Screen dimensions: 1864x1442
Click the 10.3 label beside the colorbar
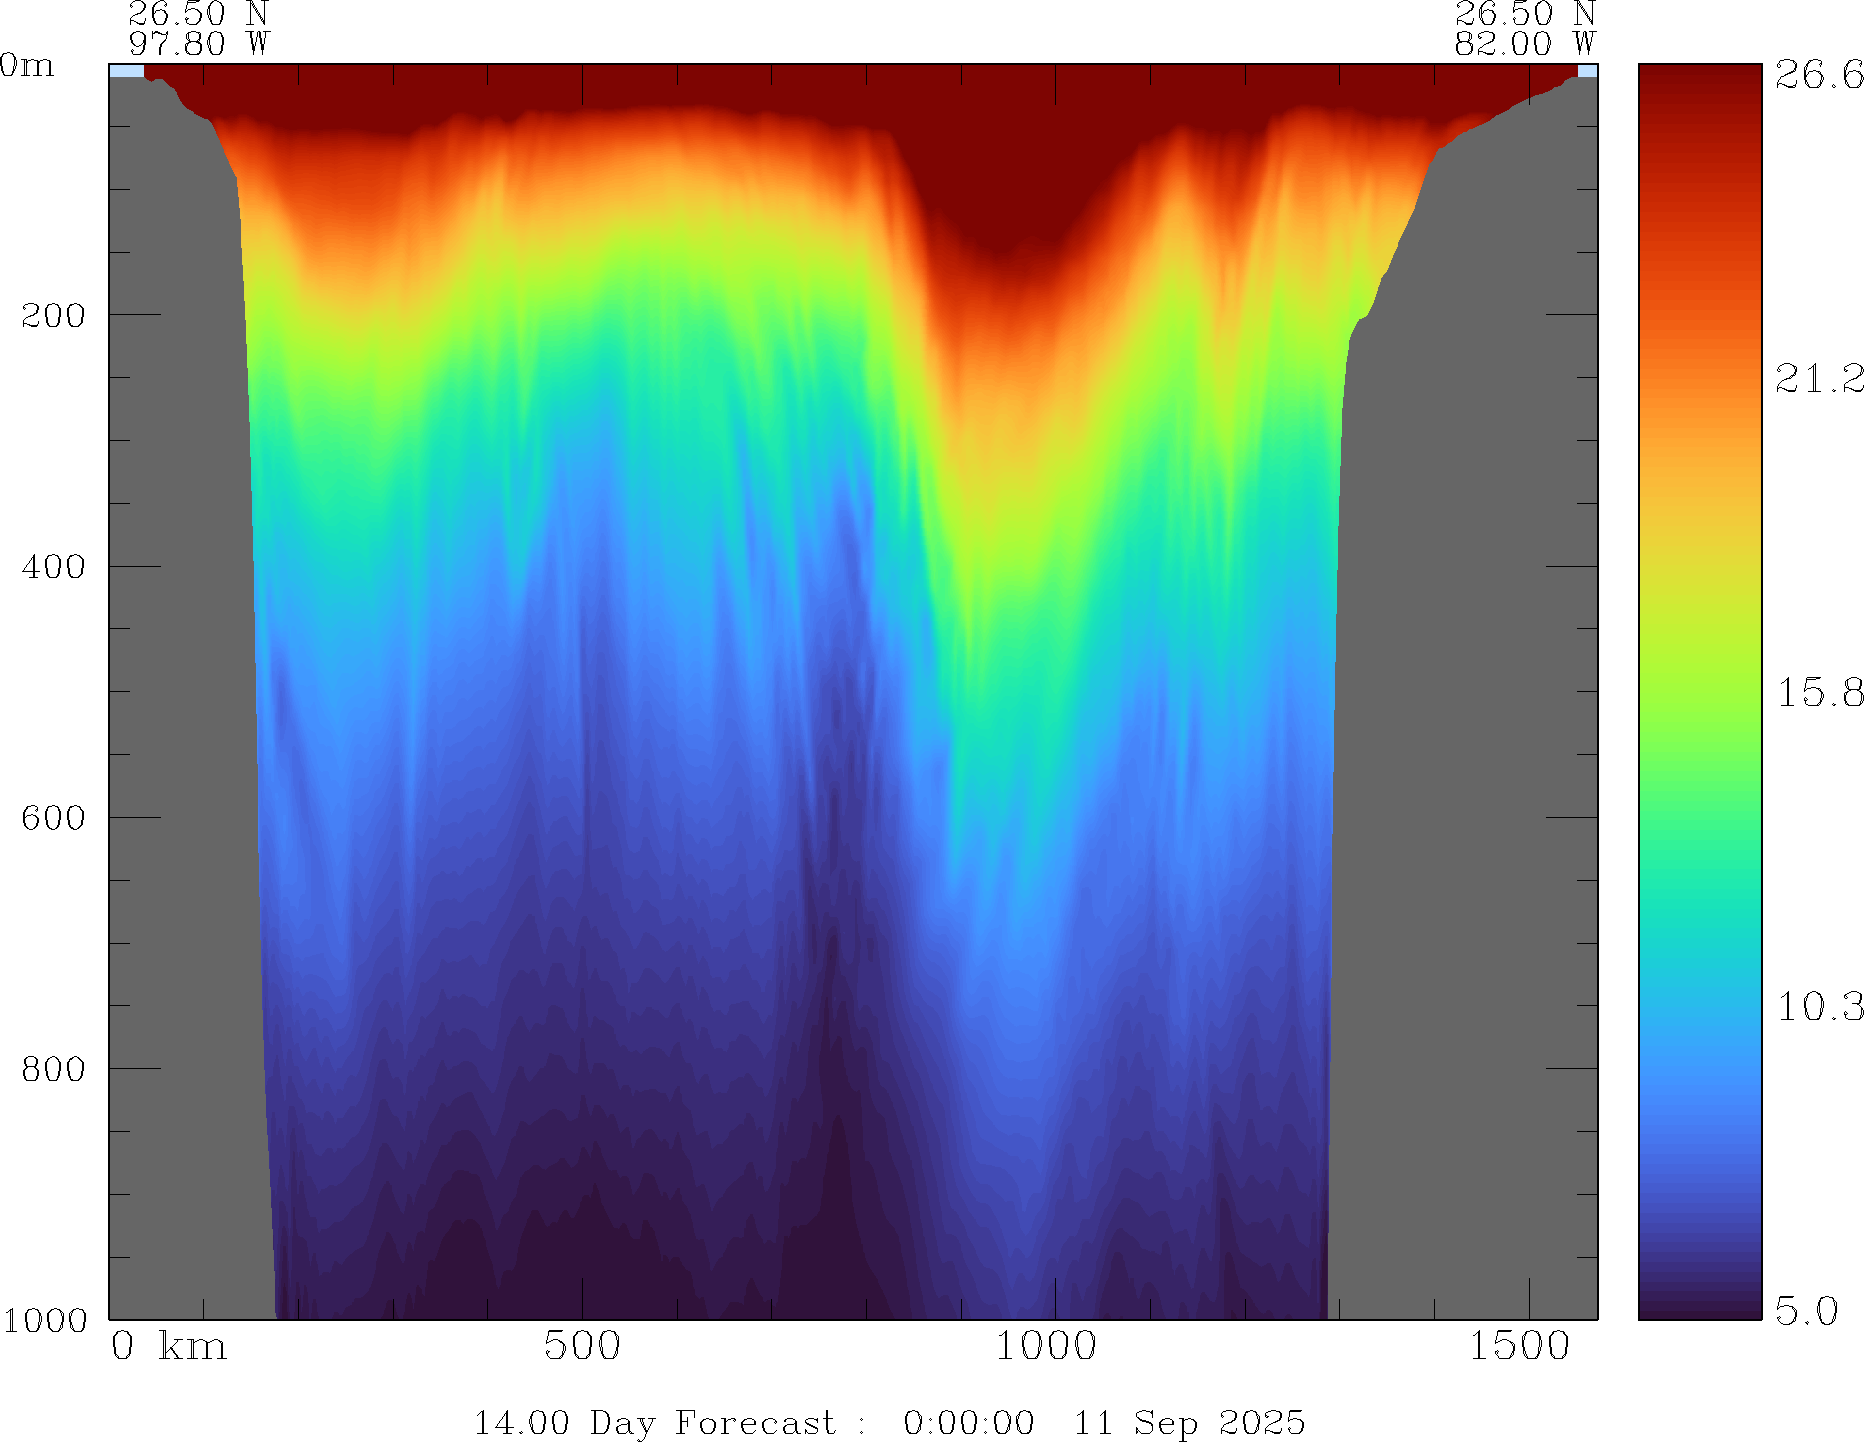[x=1818, y=1006]
